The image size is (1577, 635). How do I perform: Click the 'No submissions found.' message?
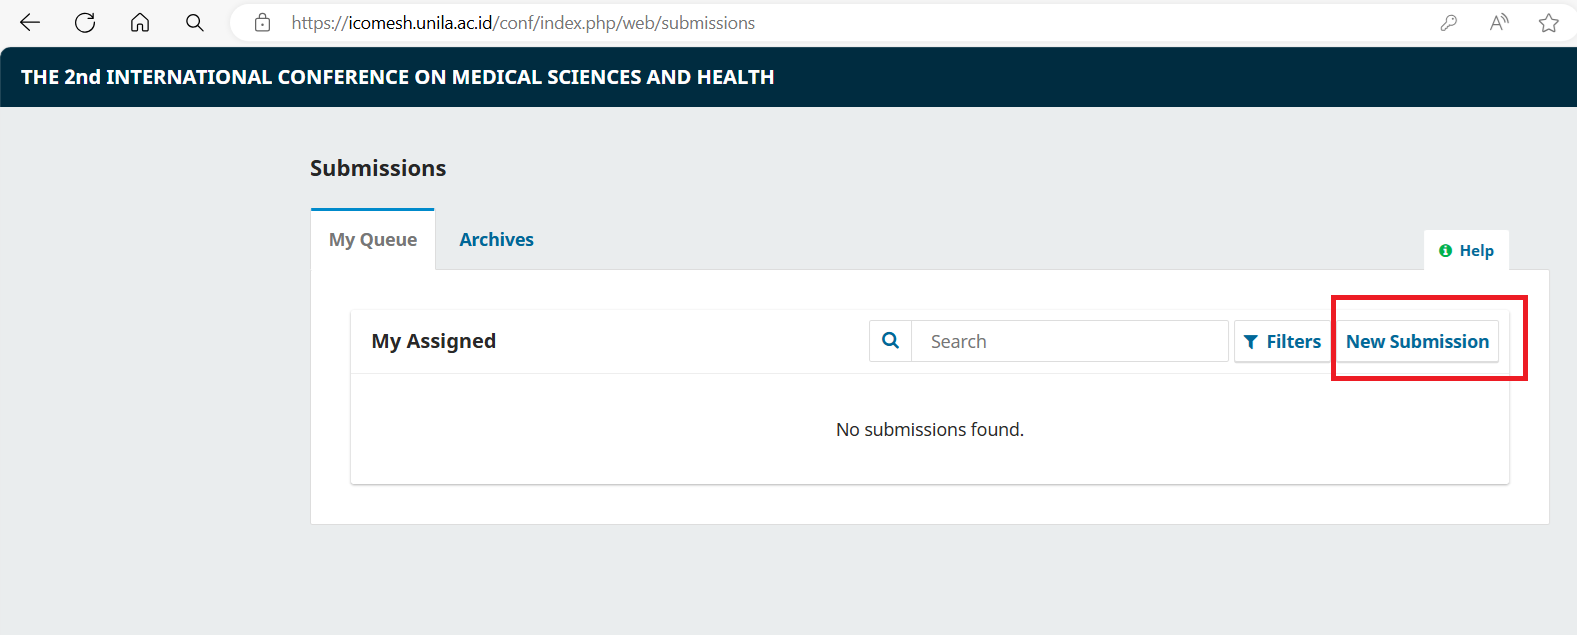click(x=930, y=430)
